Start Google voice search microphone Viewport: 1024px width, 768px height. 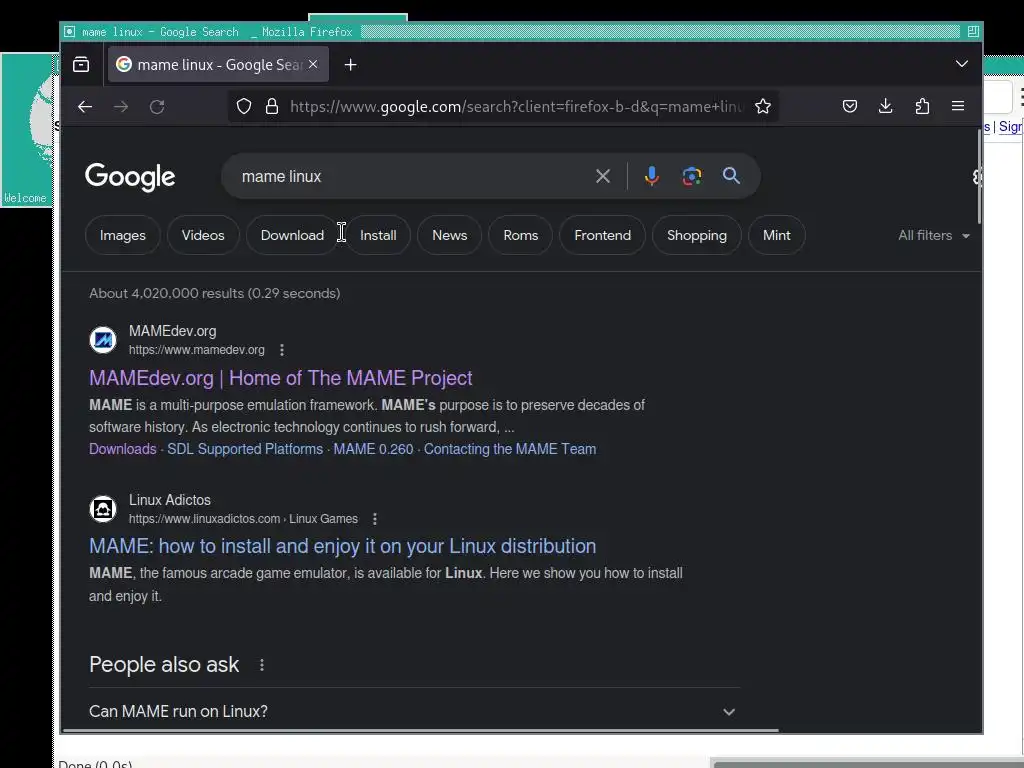tap(651, 176)
